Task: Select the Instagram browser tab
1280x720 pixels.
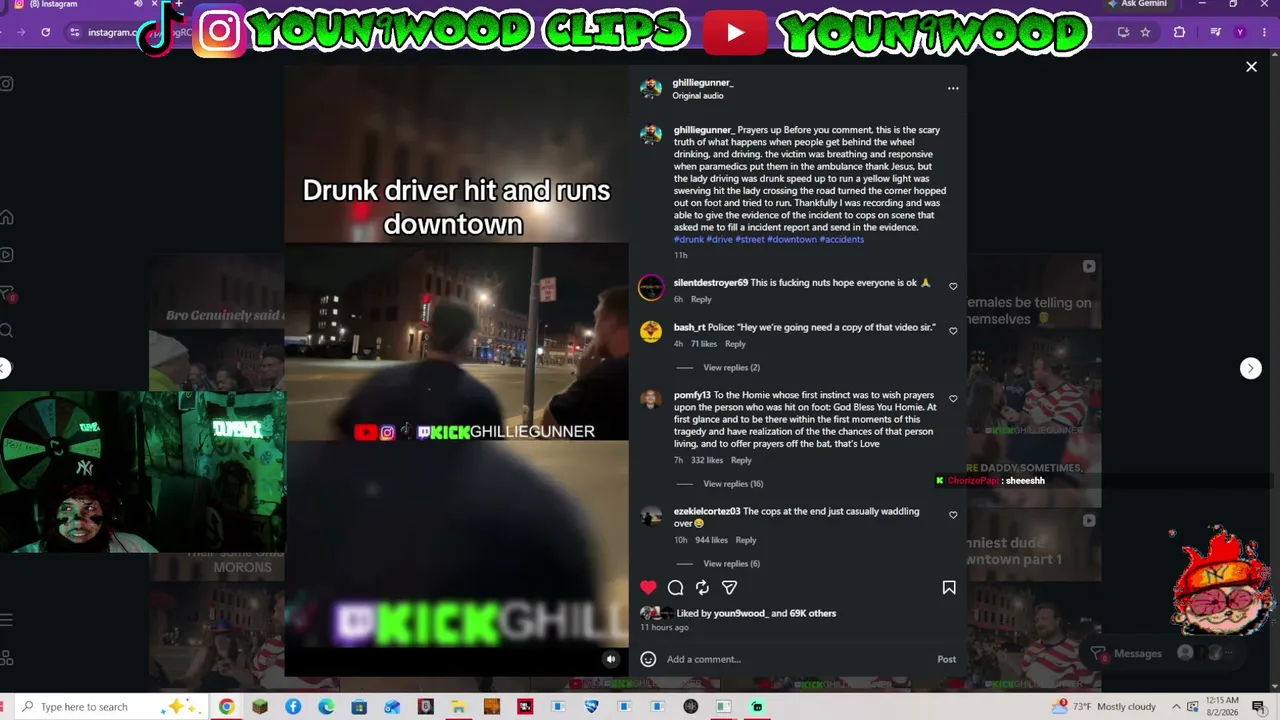Action: [75, 5]
